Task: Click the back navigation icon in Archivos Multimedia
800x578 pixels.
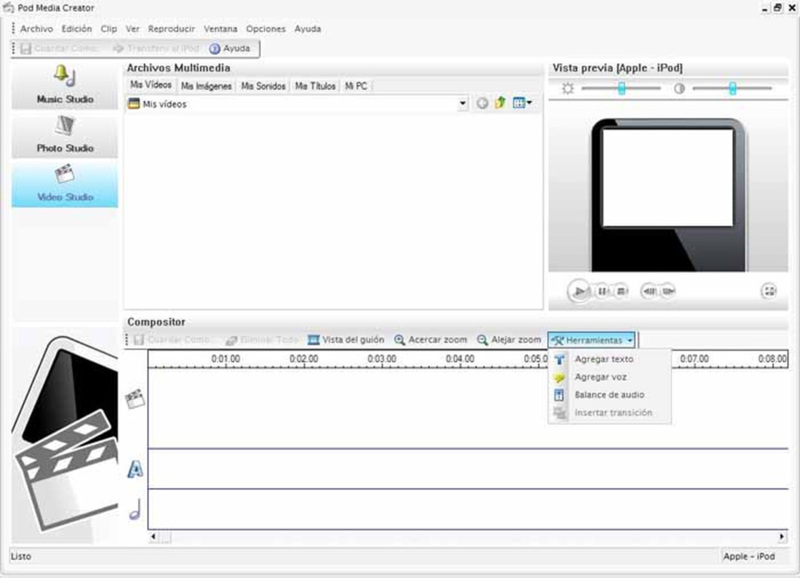Action: click(482, 104)
